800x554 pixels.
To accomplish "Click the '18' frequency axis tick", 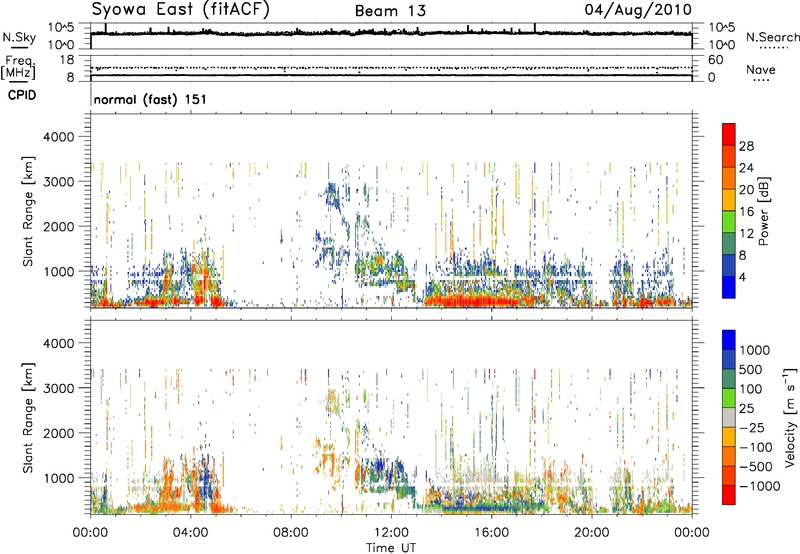I will pyautogui.click(x=67, y=60).
